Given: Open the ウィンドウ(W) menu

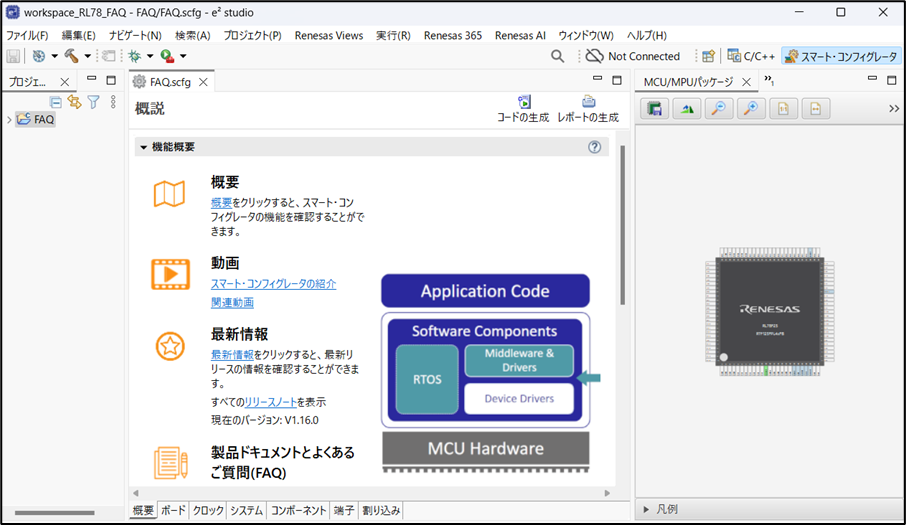Looking at the screenshot, I should pyautogui.click(x=586, y=35).
